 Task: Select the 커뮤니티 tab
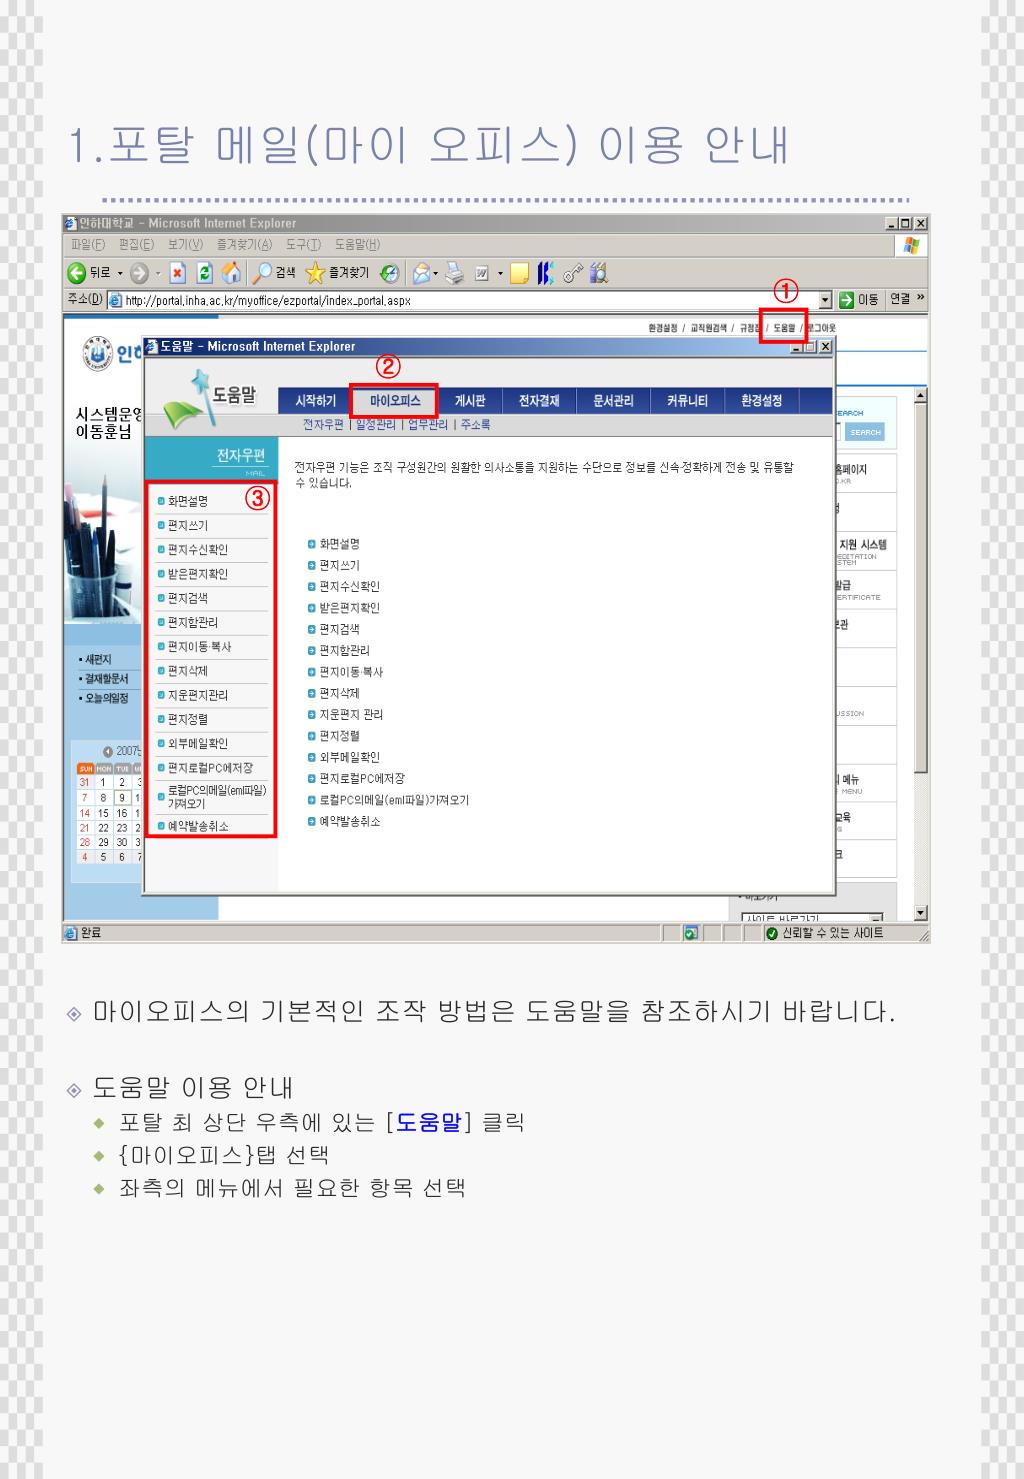(687, 401)
